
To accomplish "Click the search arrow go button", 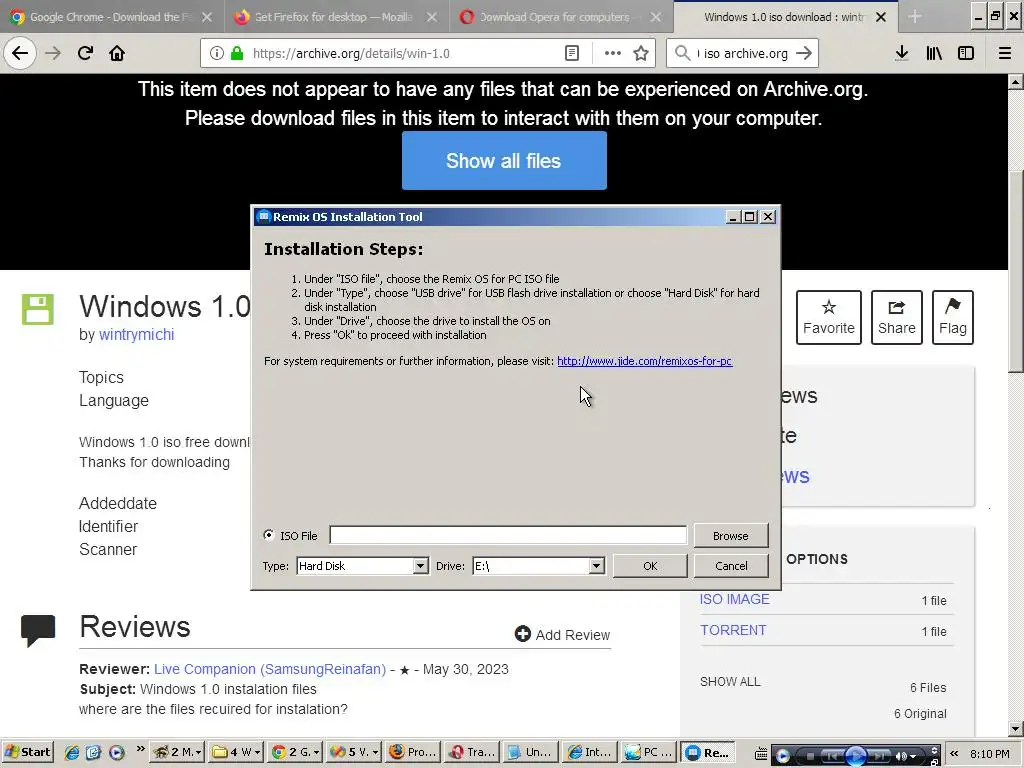I will point(804,53).
